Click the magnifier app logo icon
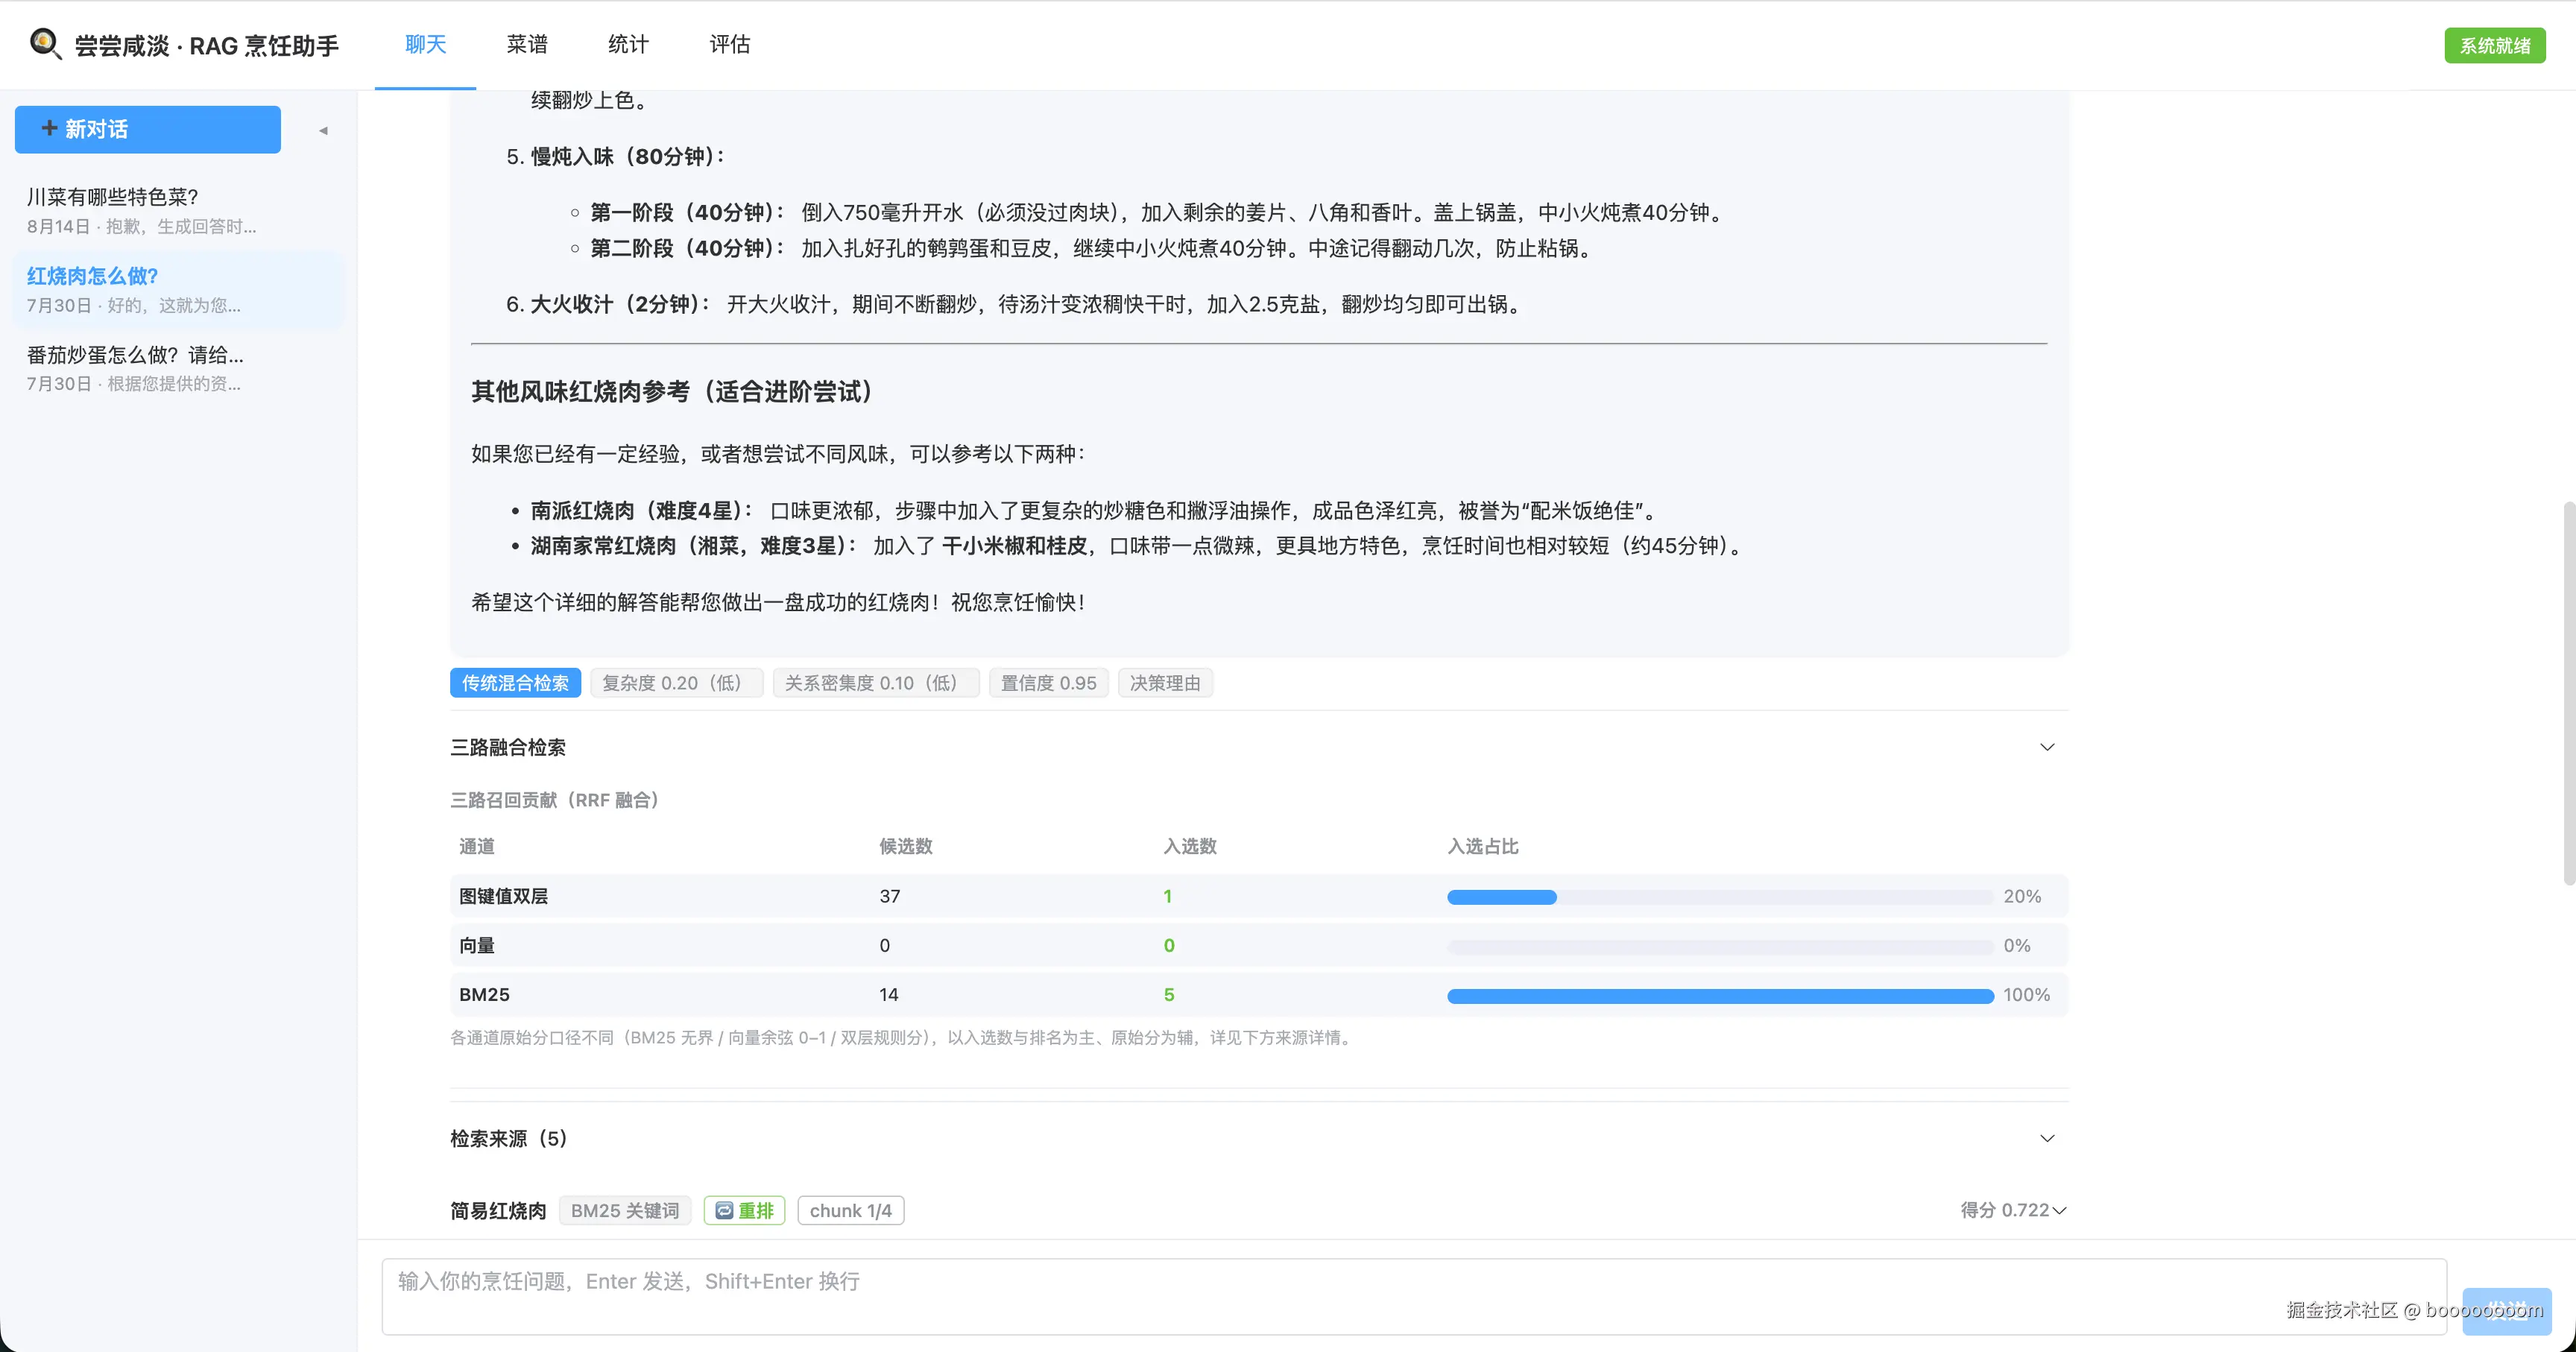The height and width of the screenshot is (1352, 2576). pyautogui.click(x=46, y=44)
